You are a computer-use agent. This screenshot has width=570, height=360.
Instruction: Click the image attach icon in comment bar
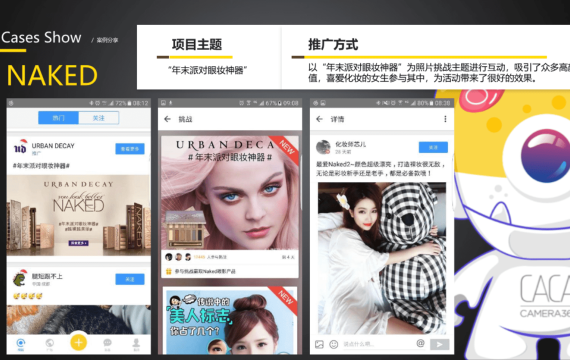pyautogui.click(x=319, y=344)
